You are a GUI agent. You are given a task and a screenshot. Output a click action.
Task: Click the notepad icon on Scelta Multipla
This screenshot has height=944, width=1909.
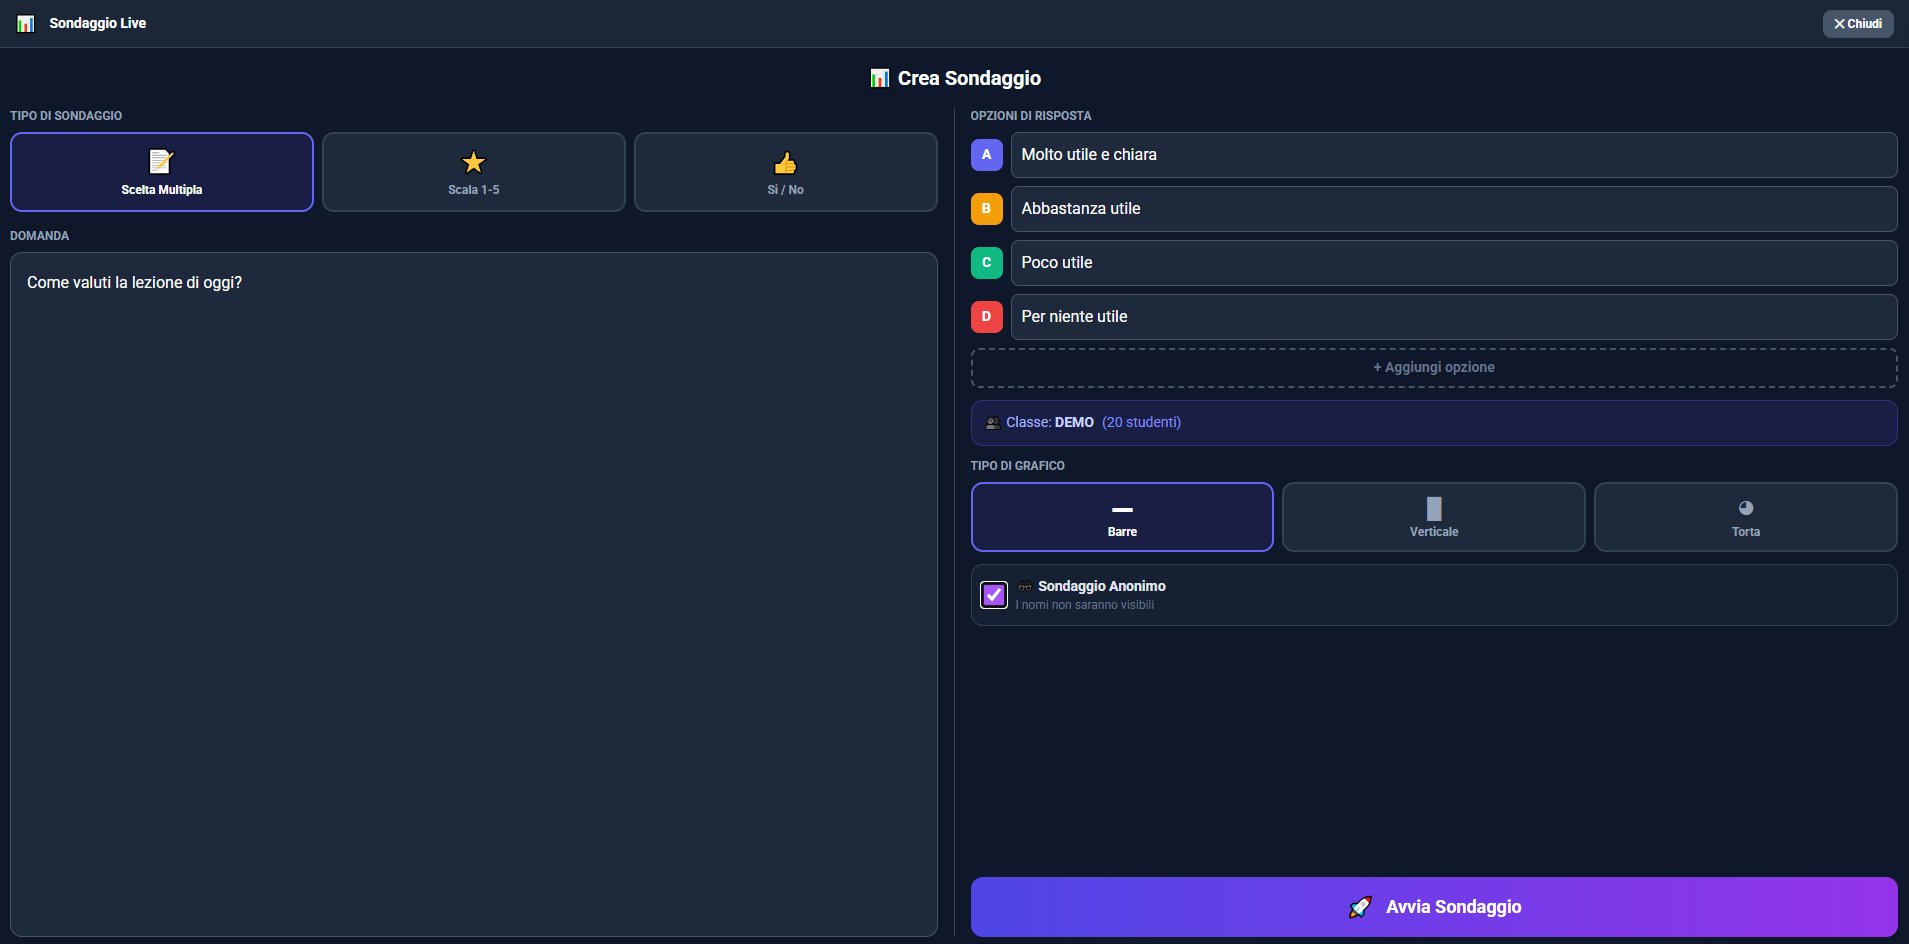click(x=161, y=161)
